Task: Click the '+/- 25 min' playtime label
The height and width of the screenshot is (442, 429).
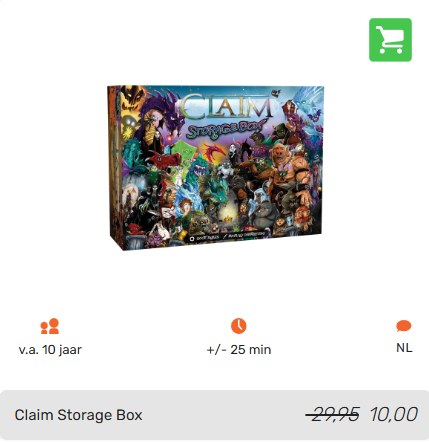Action: pos(239,350)
